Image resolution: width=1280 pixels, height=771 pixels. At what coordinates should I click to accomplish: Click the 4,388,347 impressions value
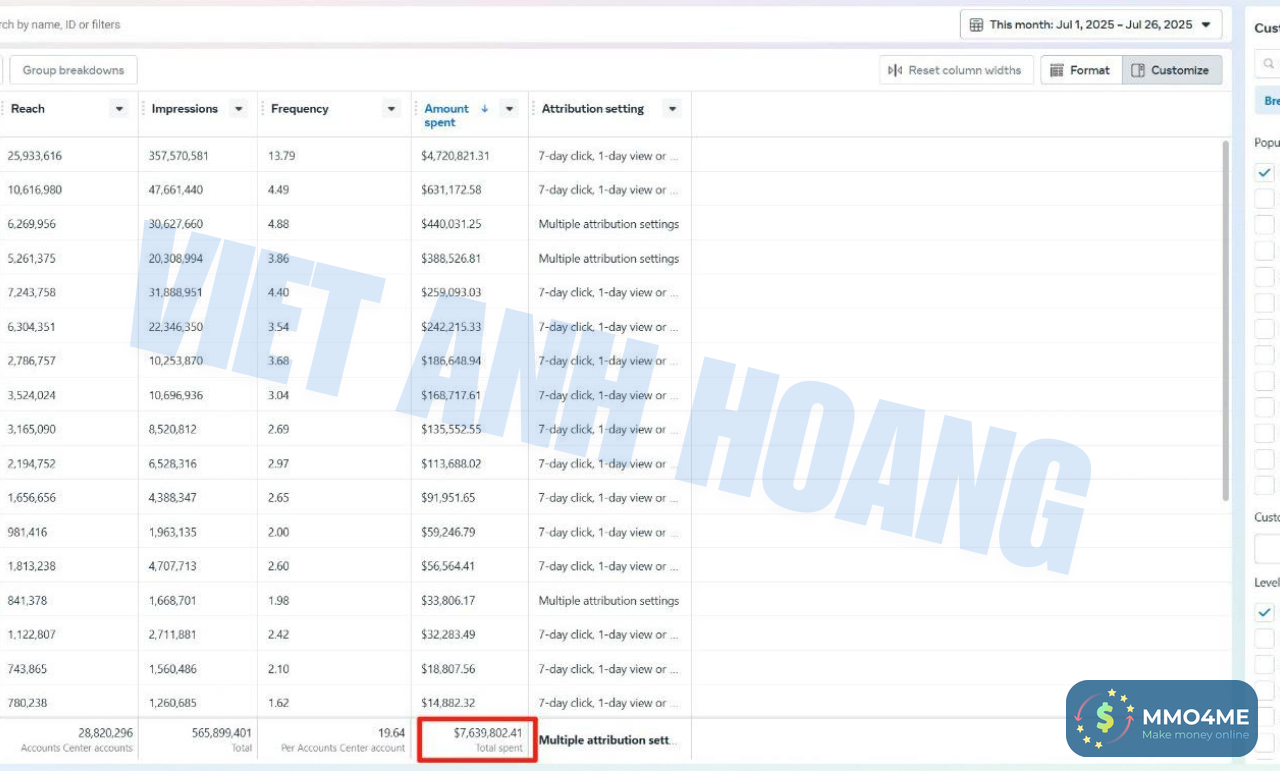pos(173,498)
